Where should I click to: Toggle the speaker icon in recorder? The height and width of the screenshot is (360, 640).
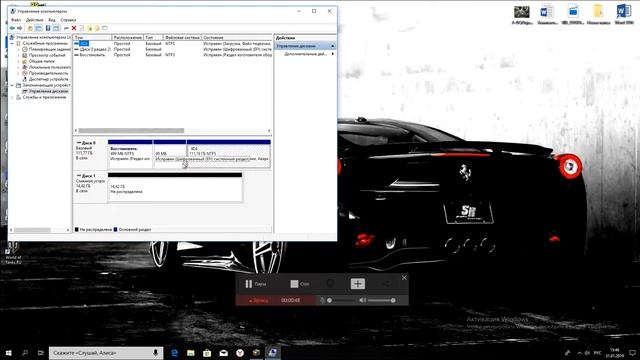click(x=362, y=300)
